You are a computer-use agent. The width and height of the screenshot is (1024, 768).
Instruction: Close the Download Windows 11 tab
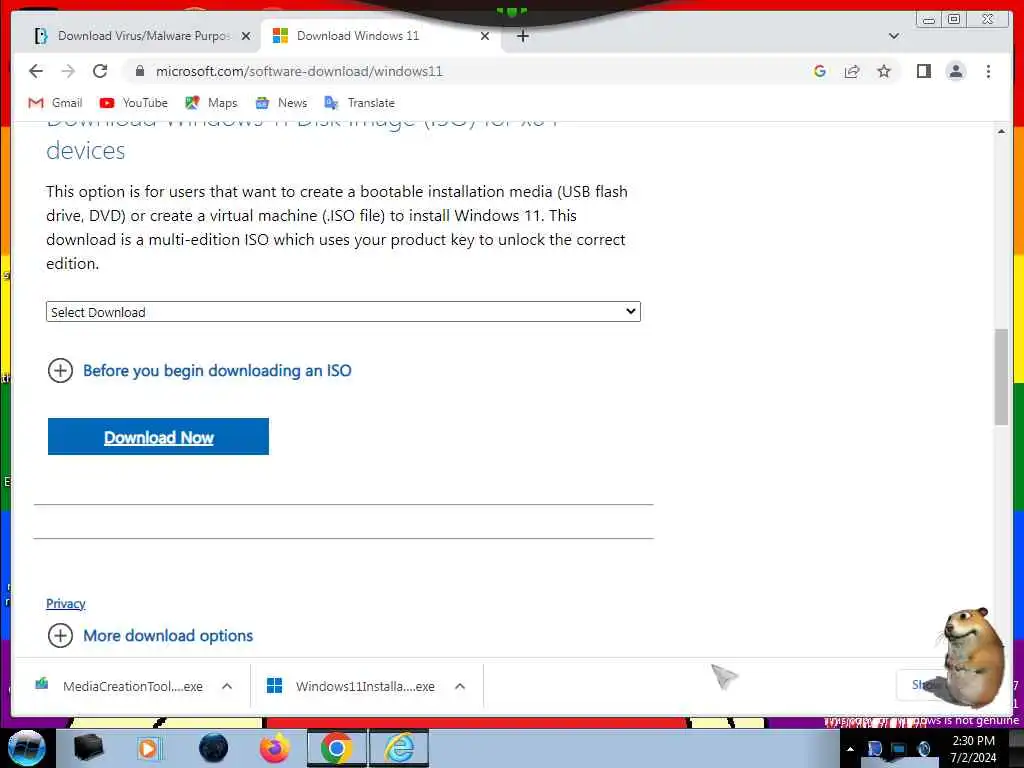(x=485, y=36)
